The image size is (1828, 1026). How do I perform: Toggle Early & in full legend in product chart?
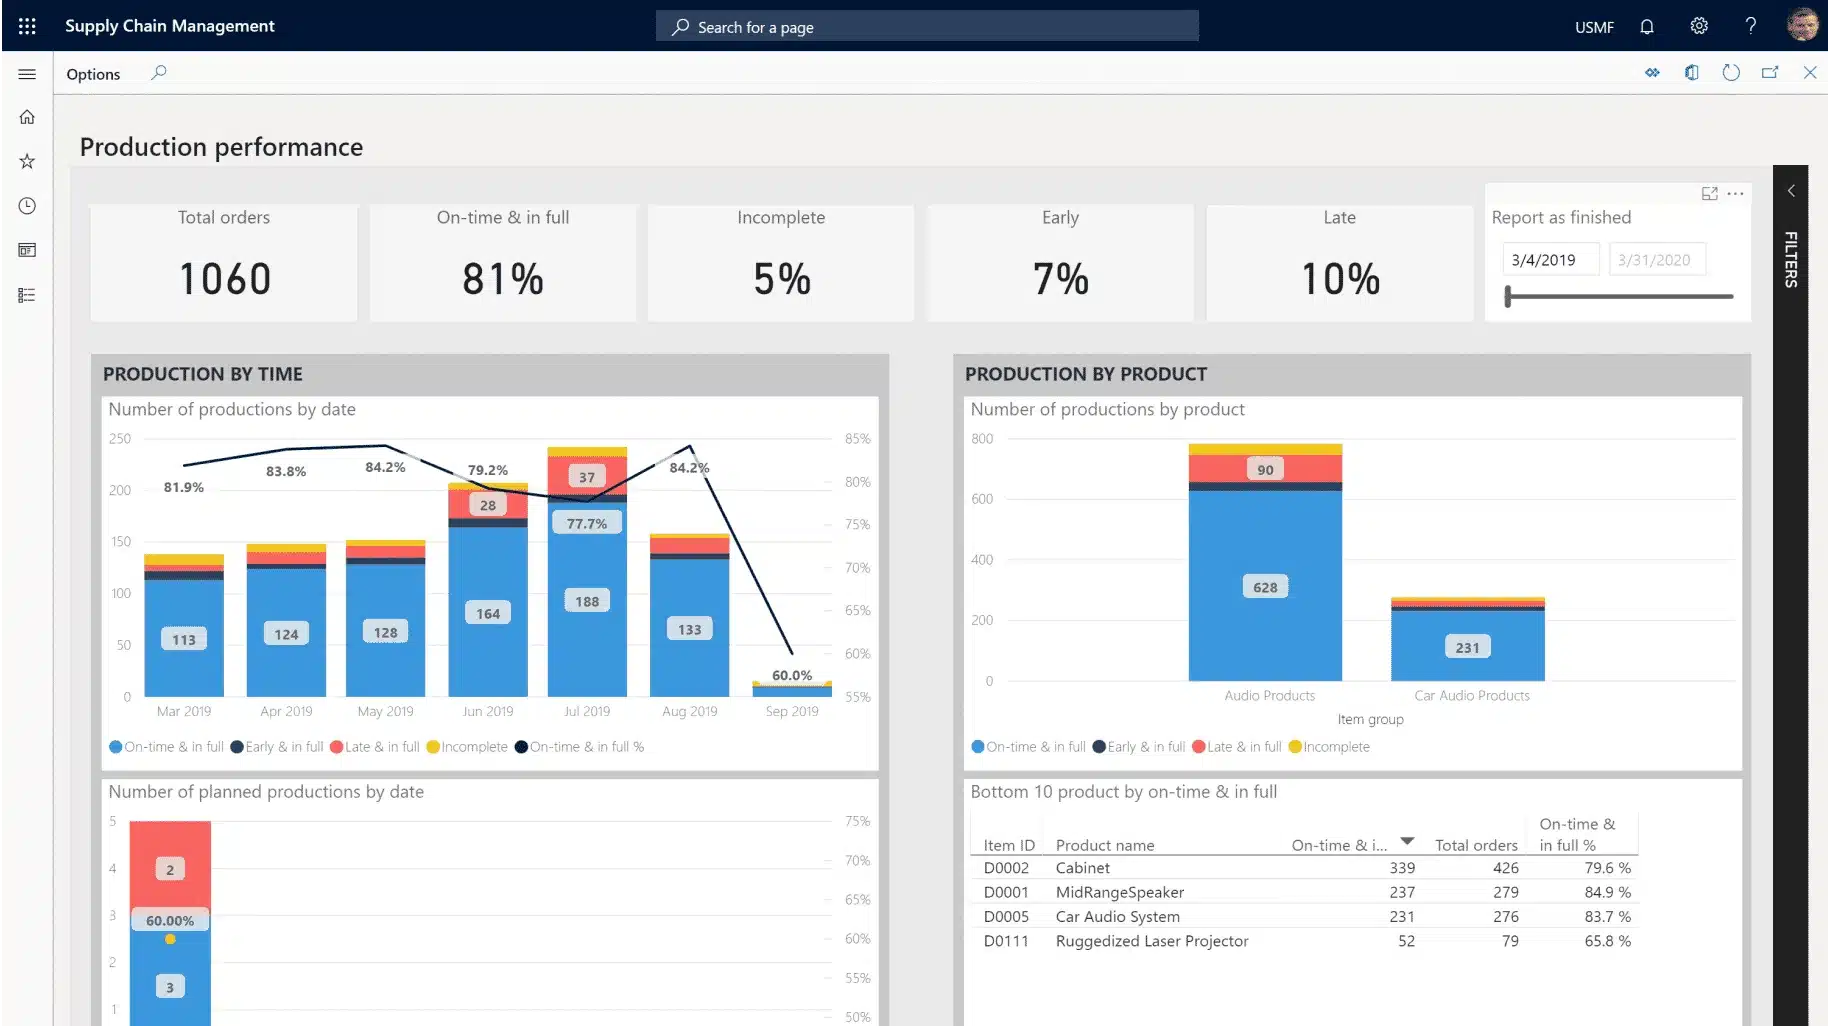(1139, 747)
